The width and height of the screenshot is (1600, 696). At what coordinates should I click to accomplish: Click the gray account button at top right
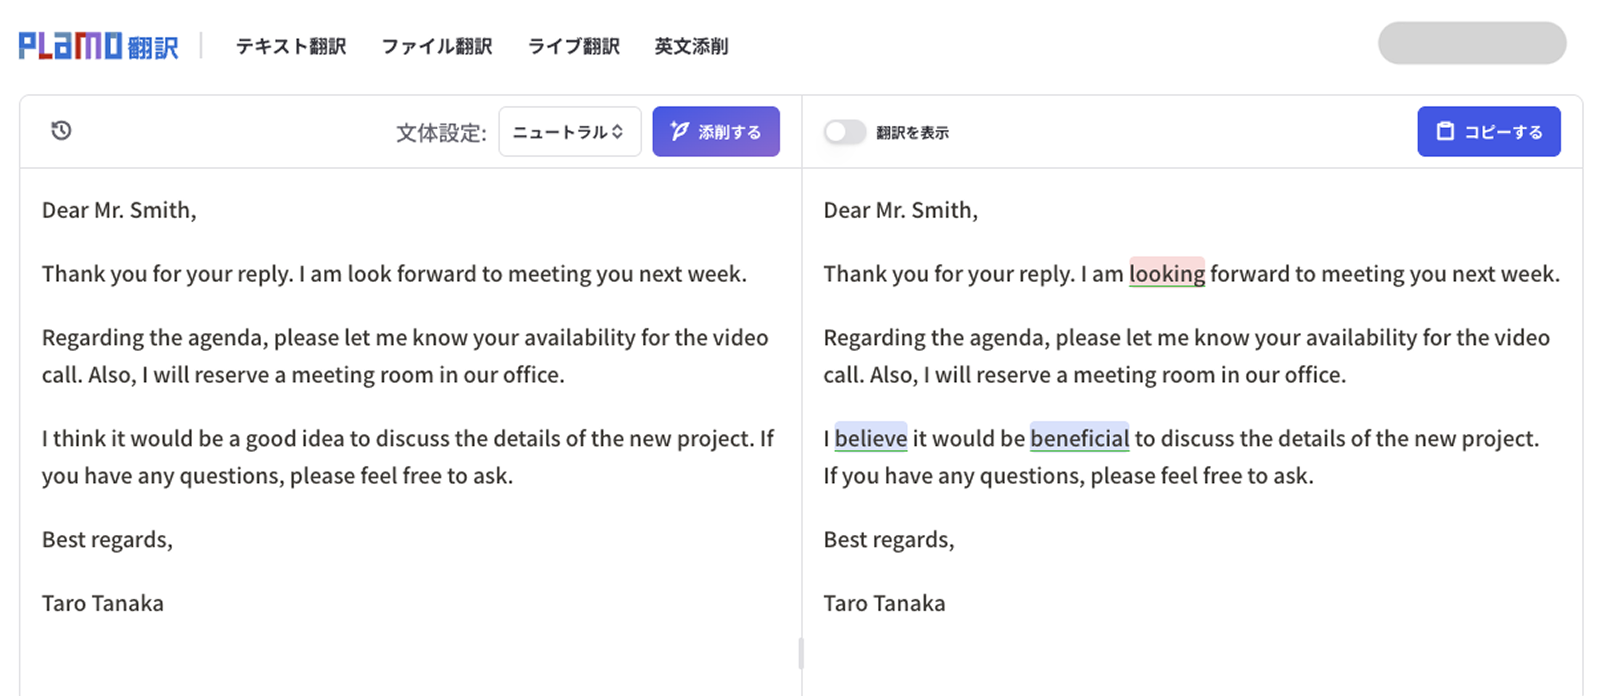1472,43
